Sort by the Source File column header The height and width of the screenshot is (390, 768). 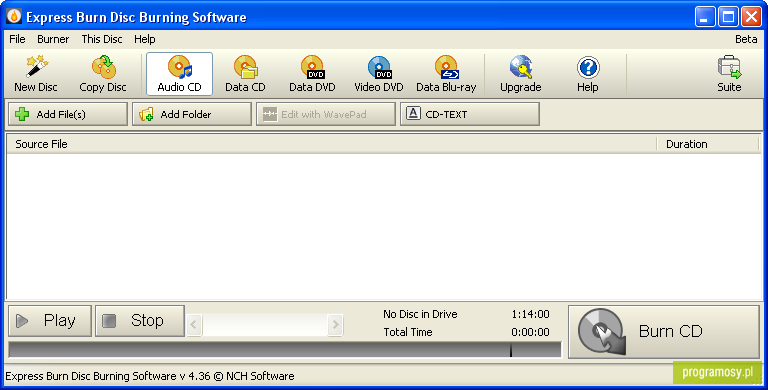332,144
